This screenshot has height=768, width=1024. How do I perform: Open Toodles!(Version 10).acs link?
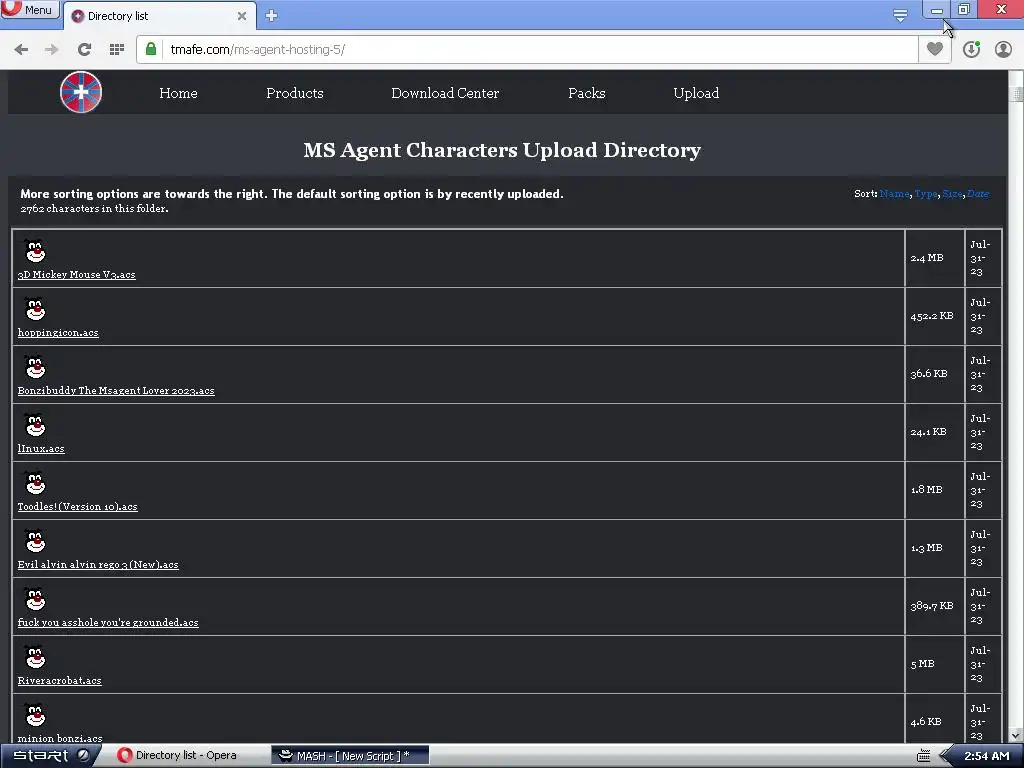(78, 507)
